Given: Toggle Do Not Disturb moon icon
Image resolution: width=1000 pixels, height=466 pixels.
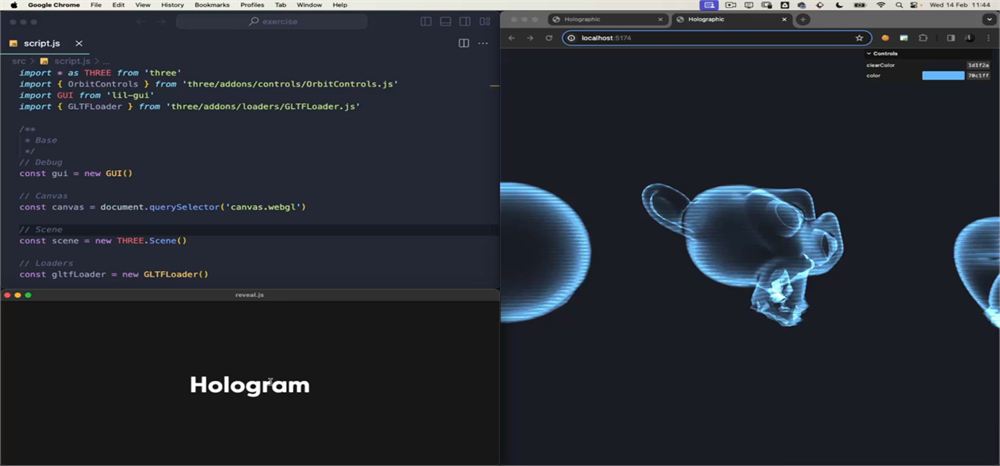Looking at the screenshot, I should pos(839,4).
